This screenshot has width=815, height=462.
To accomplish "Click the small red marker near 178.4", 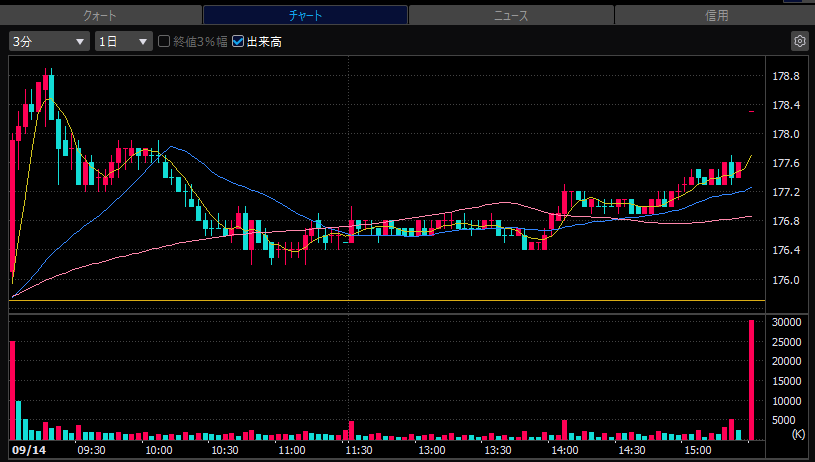I will coord(751,111).
